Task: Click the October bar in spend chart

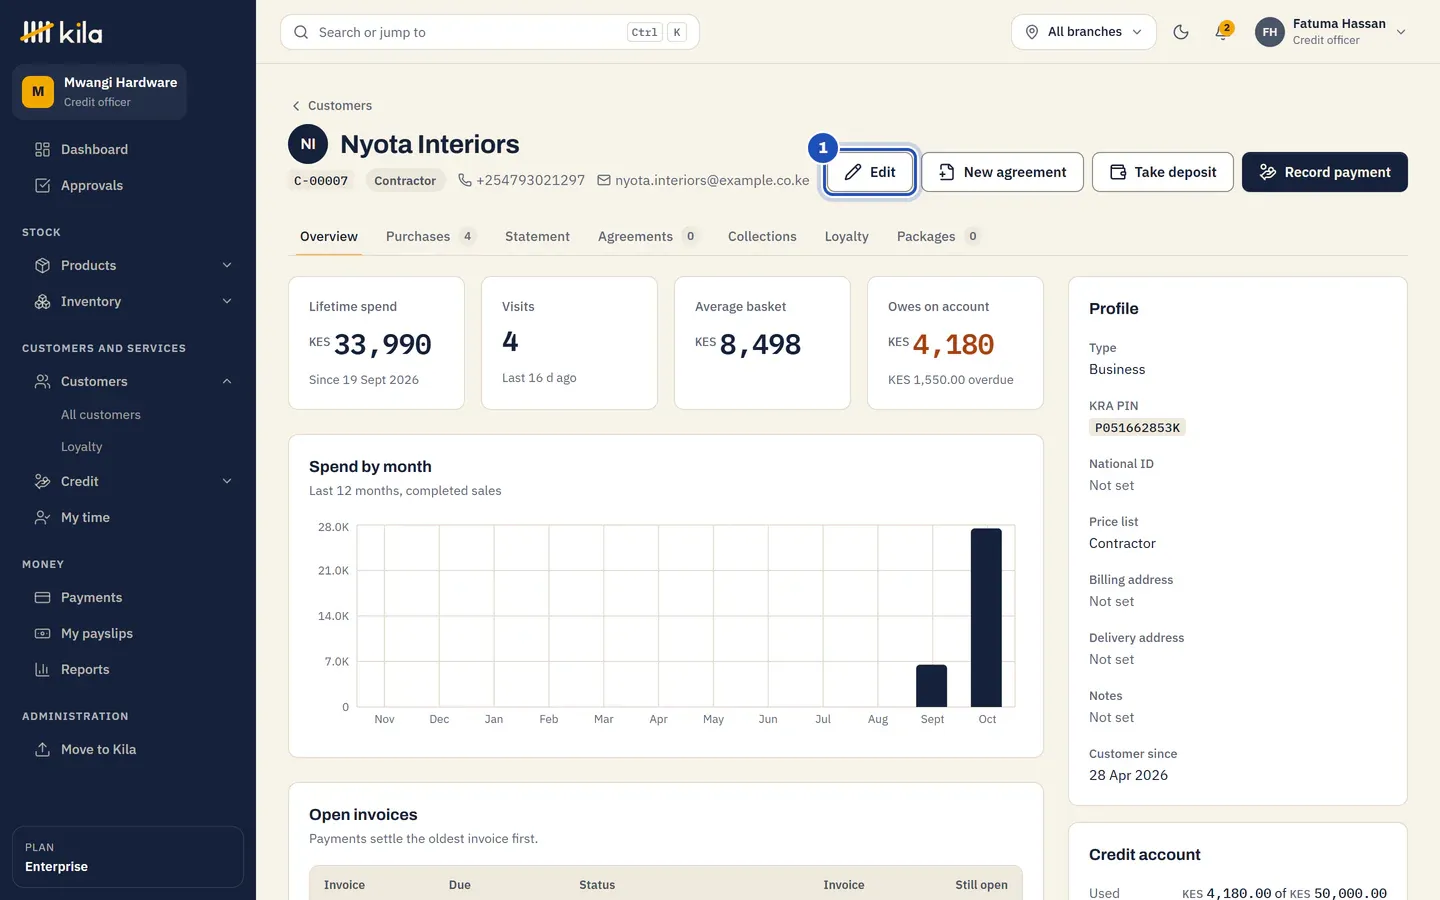Action: coord(986,617)
